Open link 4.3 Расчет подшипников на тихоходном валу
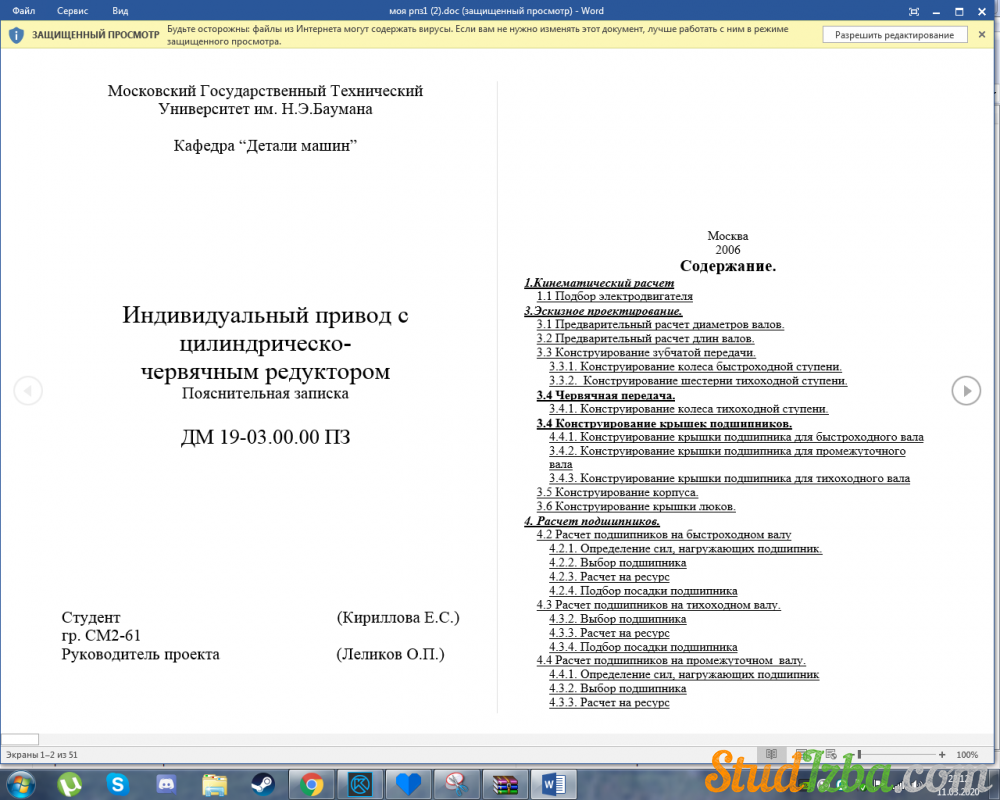The height and width of the screenshot is (800, 1000). click(x=658, y=604)
